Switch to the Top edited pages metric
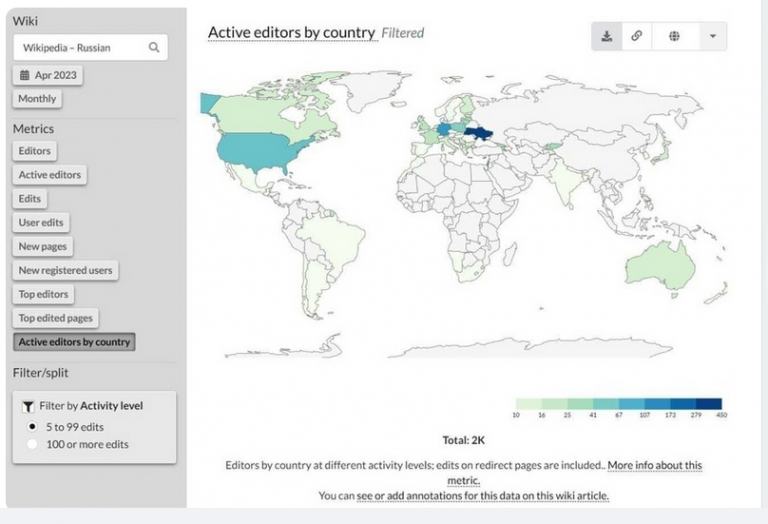 pos(56,318)
